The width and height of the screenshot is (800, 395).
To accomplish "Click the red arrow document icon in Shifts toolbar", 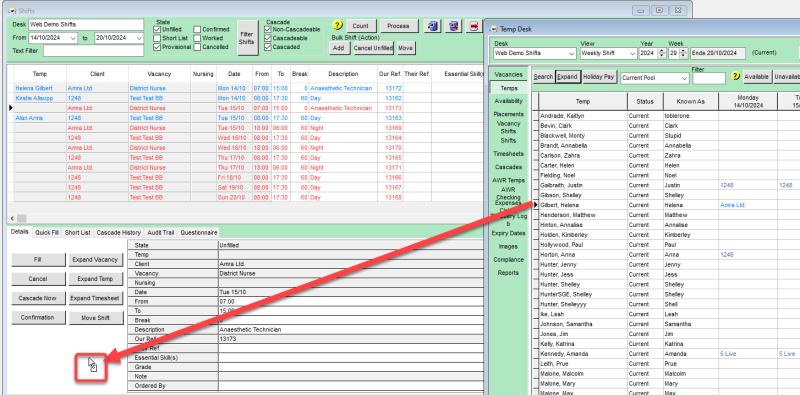I will (x=474, y=26).
